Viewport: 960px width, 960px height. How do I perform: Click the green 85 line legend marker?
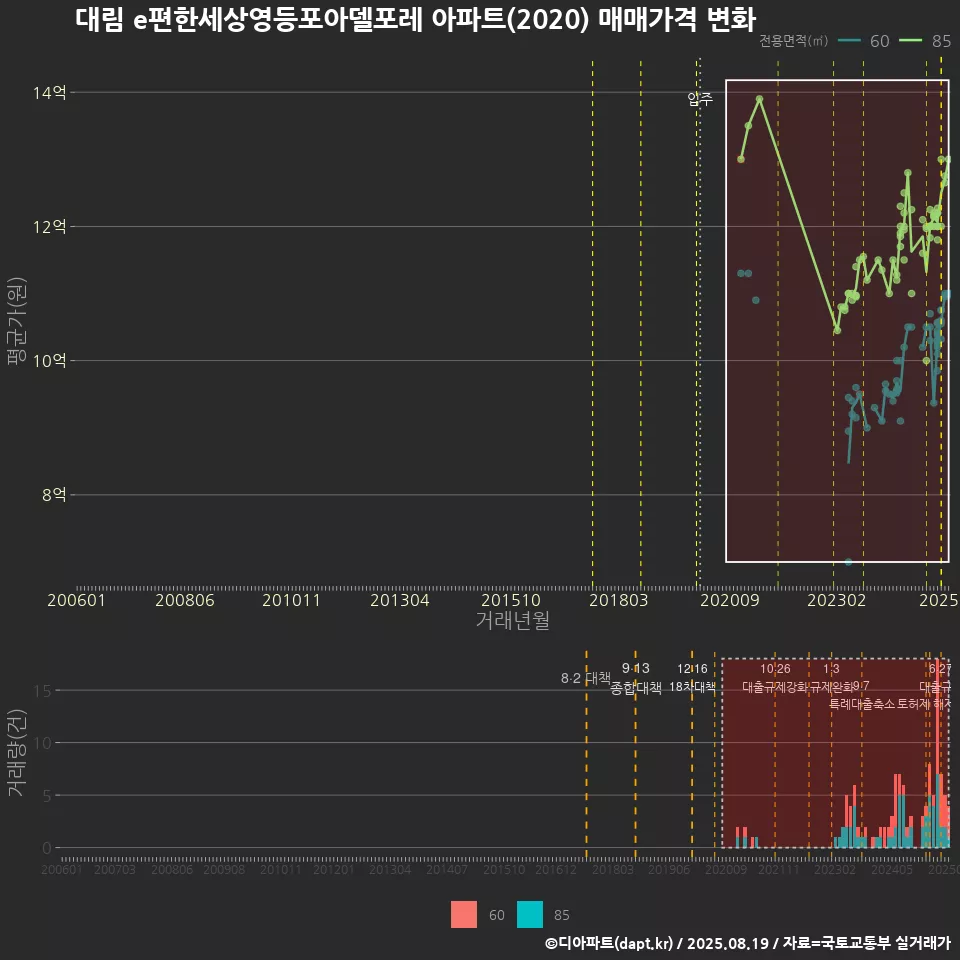point(910,41)
